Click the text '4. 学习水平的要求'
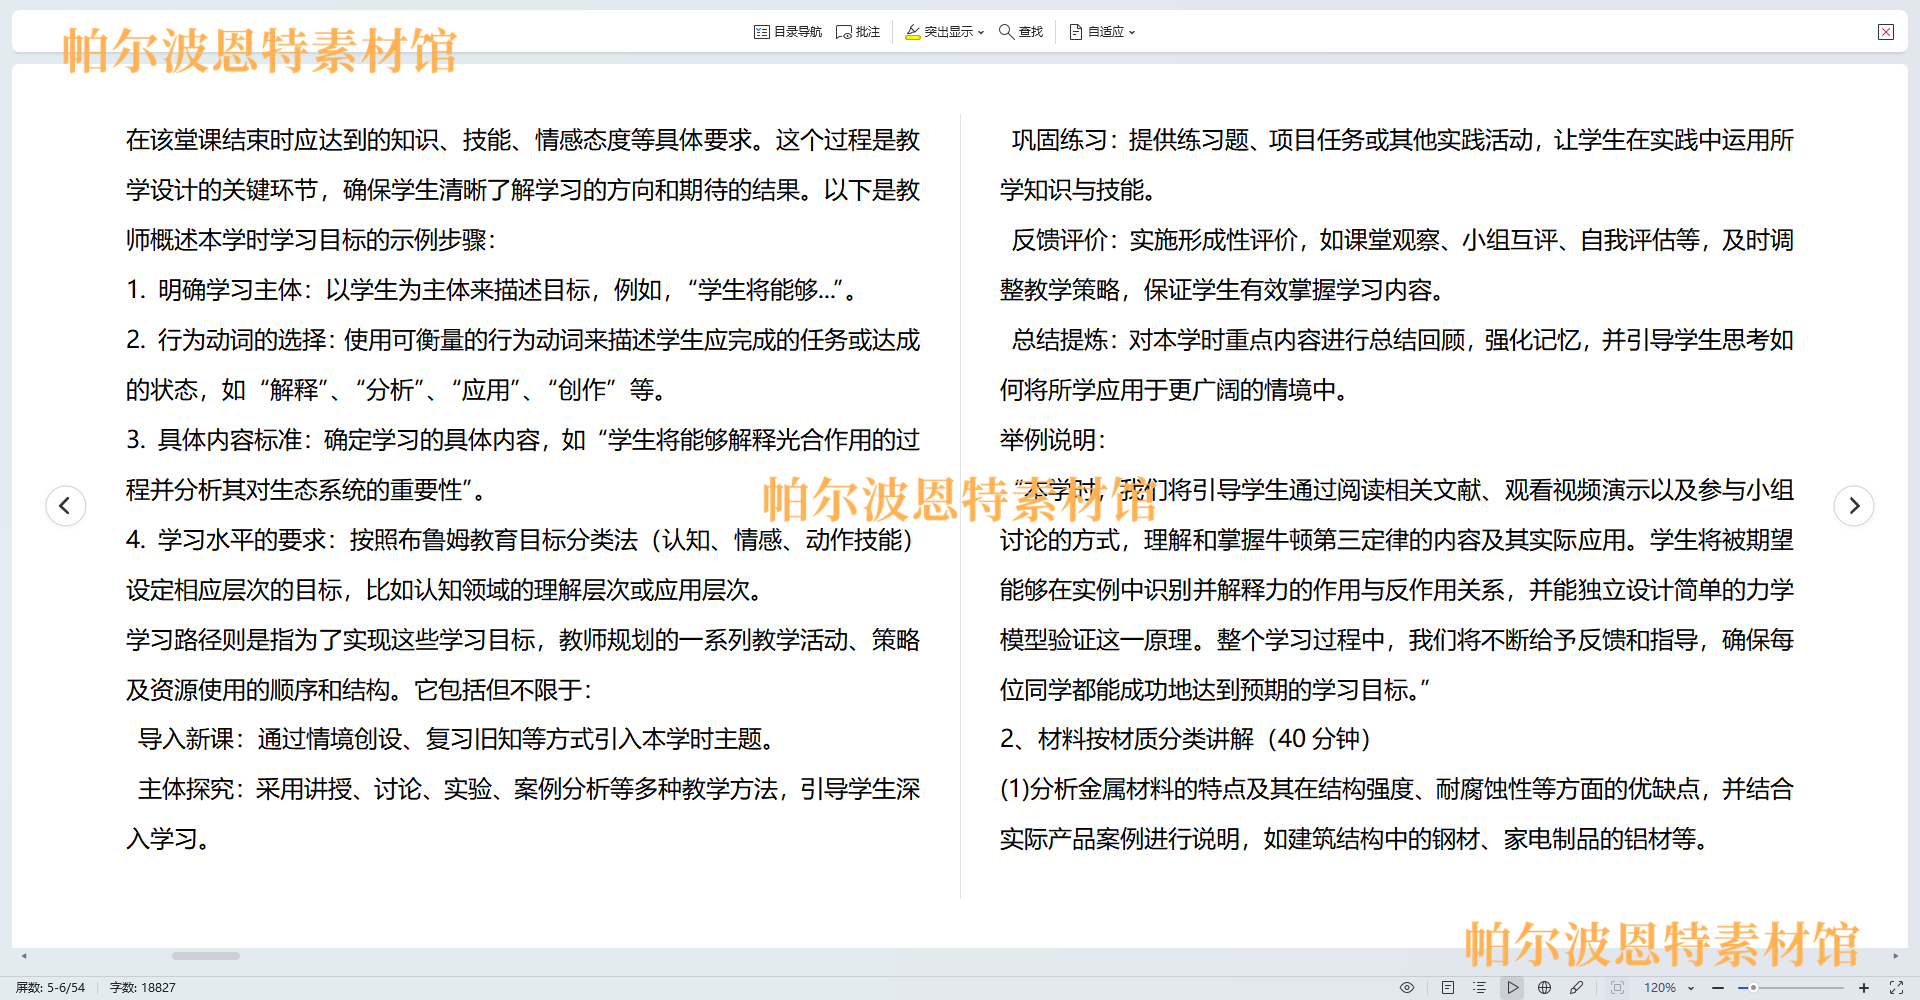The width and height of the screenshot is (1920, 1000). [226, 540]
